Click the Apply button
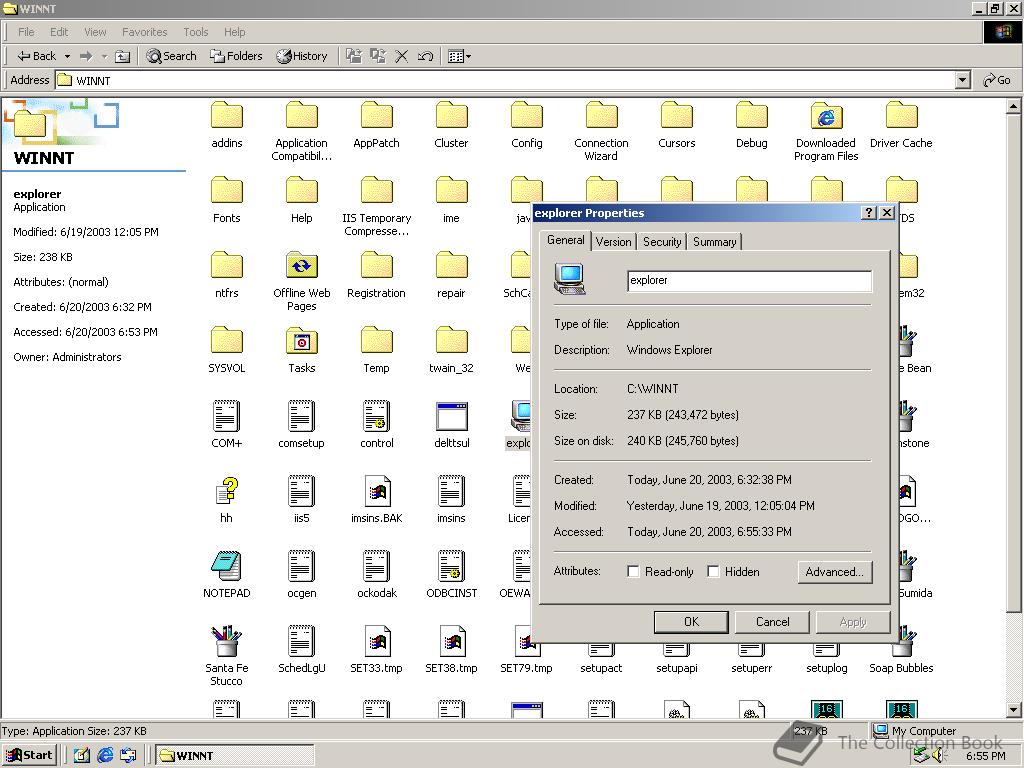The width and height of the screenshot is (1024, 768). [853, 622]
